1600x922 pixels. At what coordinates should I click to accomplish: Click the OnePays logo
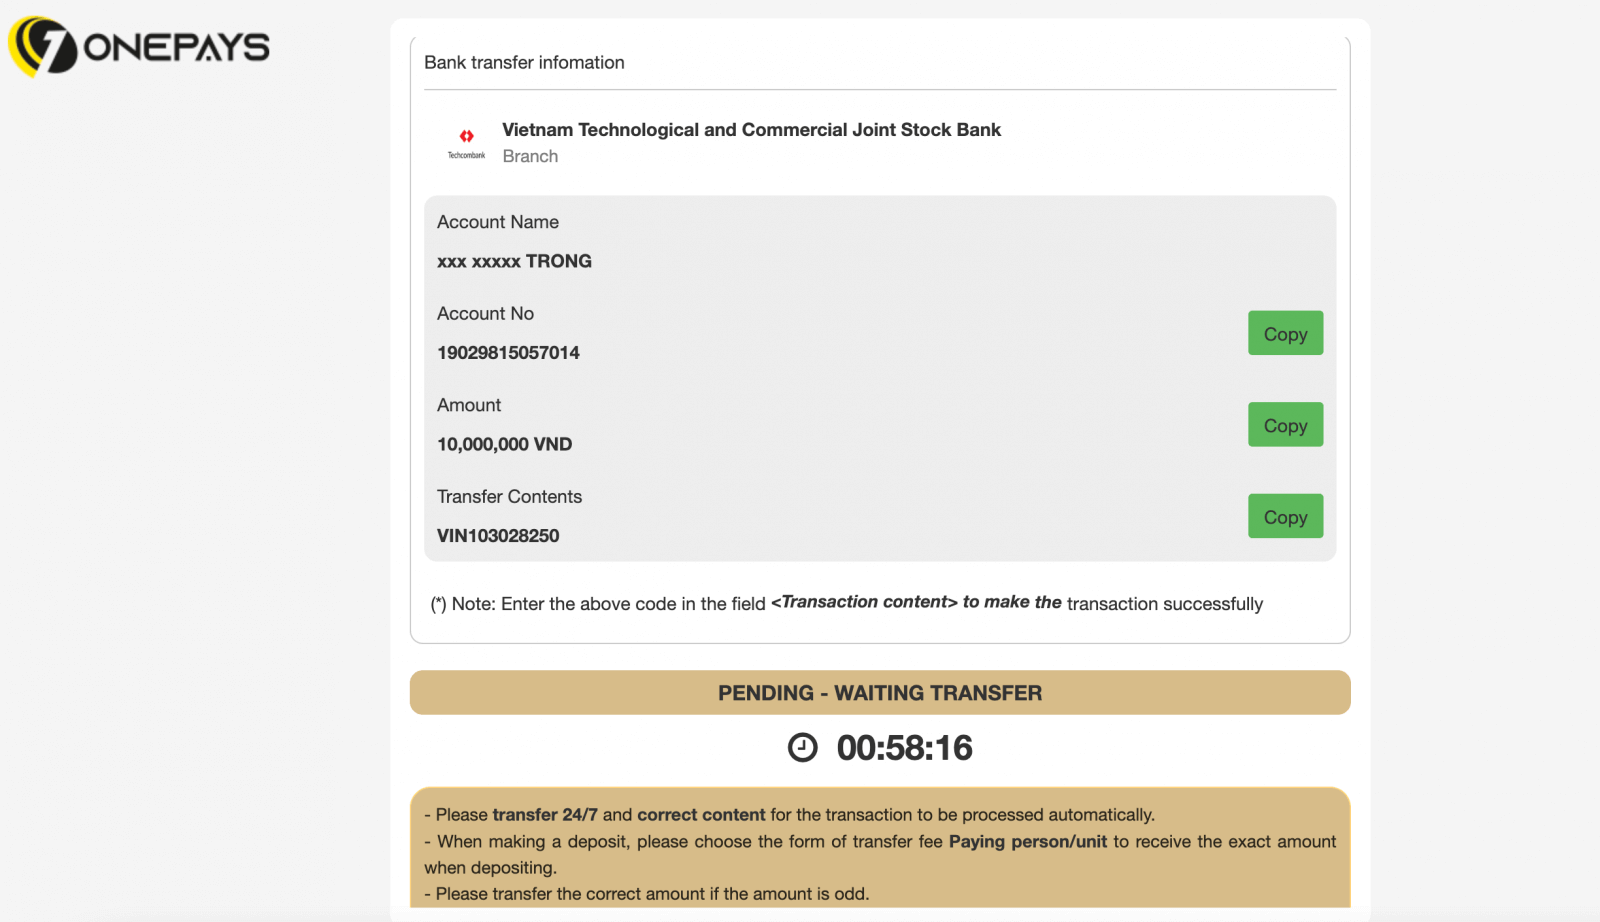pyautogui.click(x=139, y=47)
